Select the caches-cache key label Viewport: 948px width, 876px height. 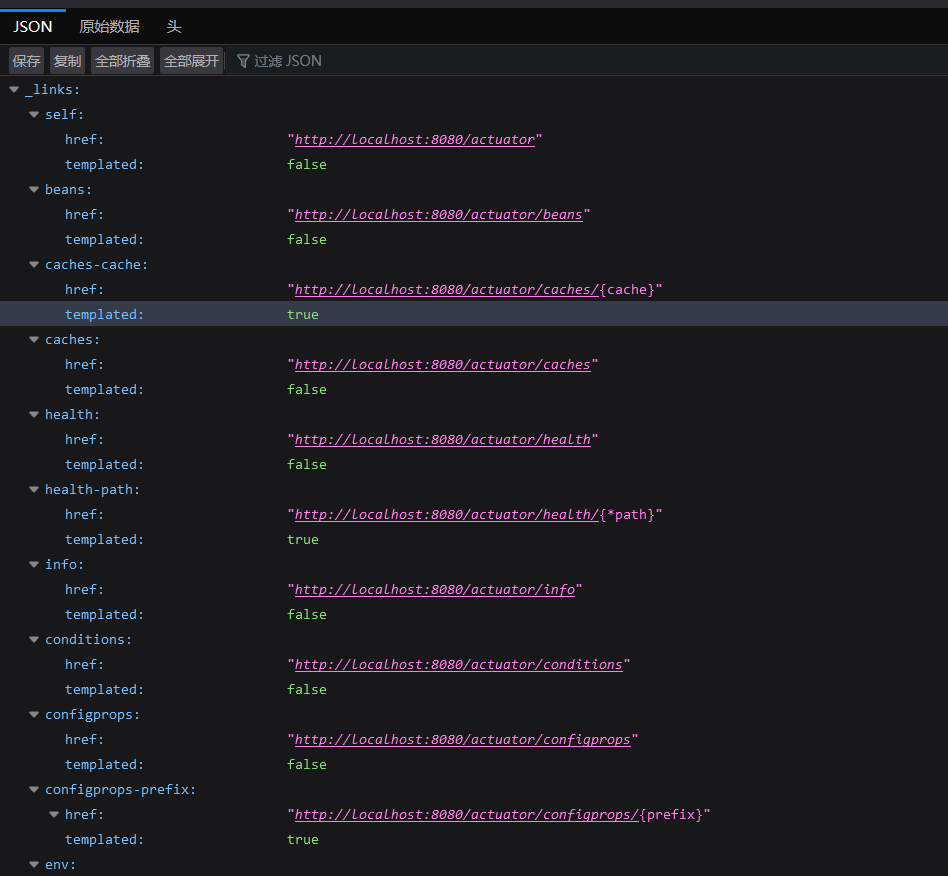(x=96, y=264)
